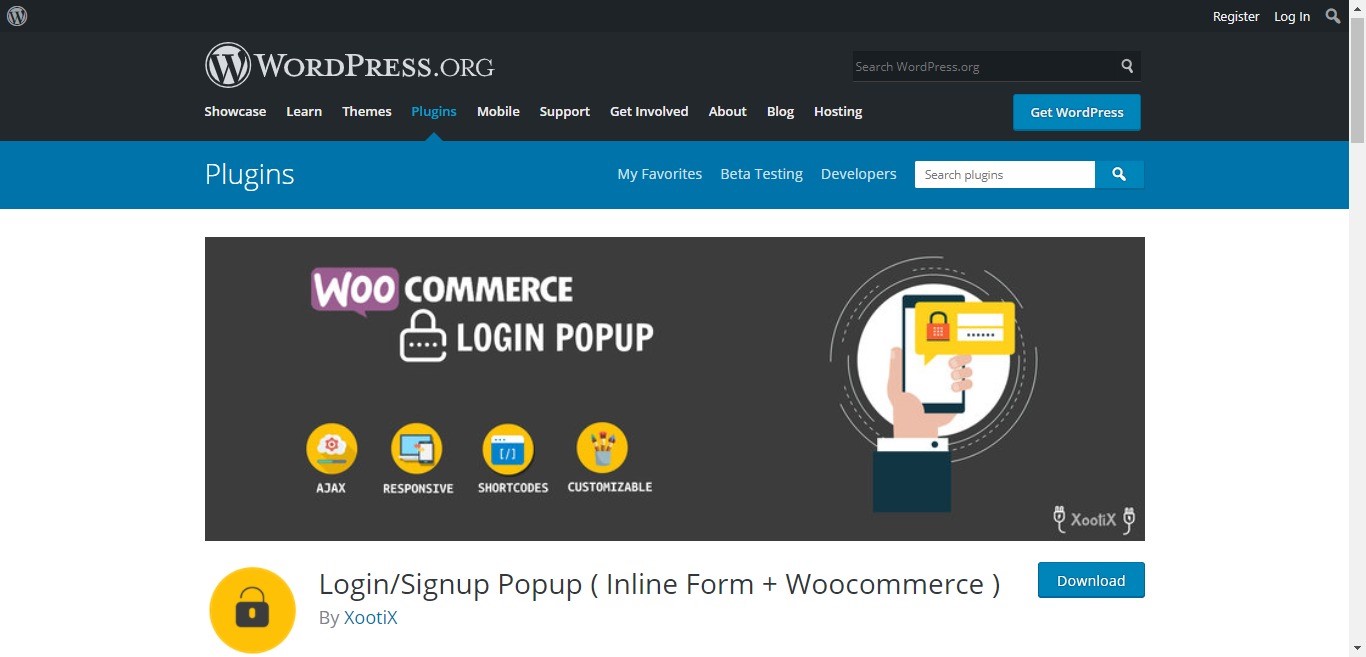The image size is (1366, 657).
Task: Click the Customizable feature icon in the banner
Action: [x=602, y=448]
